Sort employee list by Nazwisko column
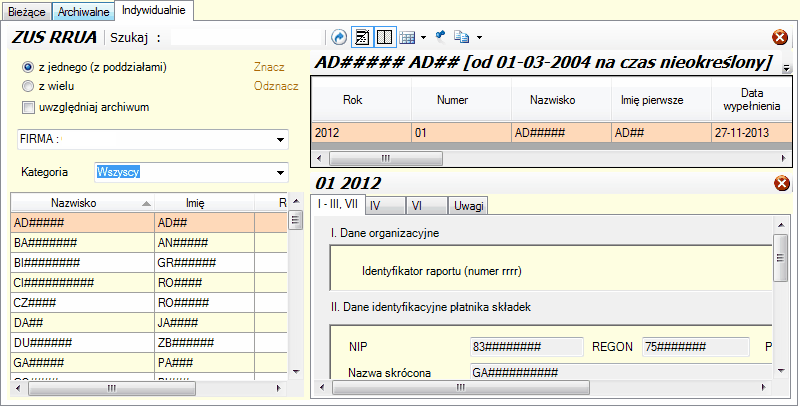This screenshot has height=407, width=800. pos(83,203)
